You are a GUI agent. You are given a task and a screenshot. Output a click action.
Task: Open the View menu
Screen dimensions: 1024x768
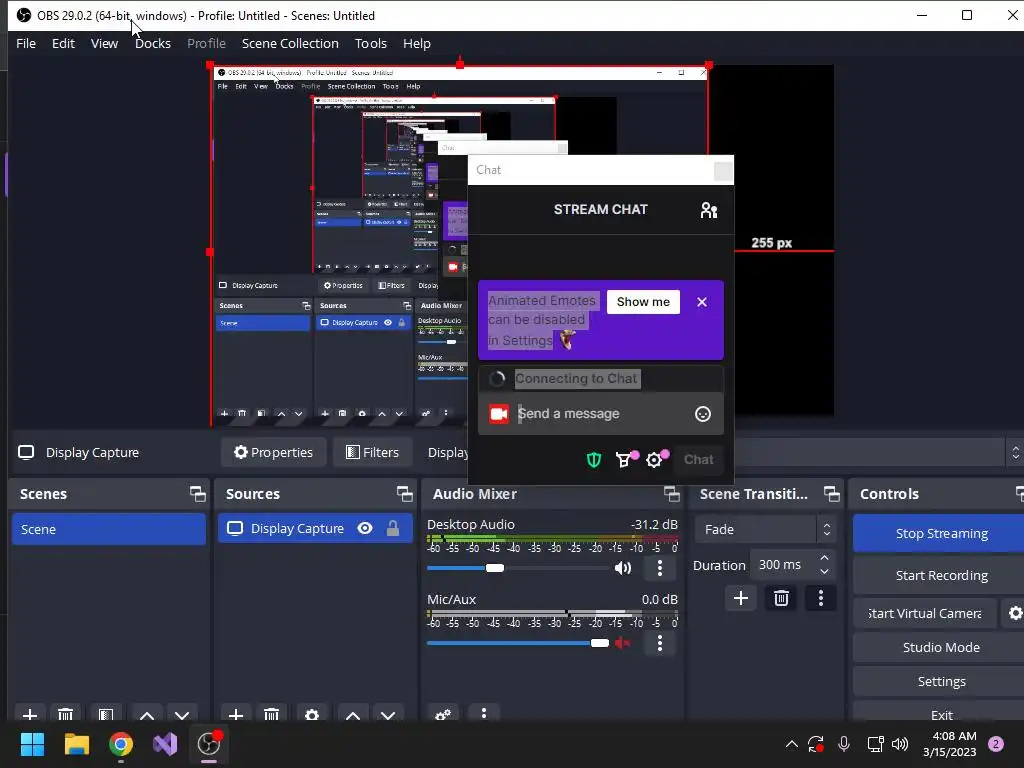(x=104, y=43)
